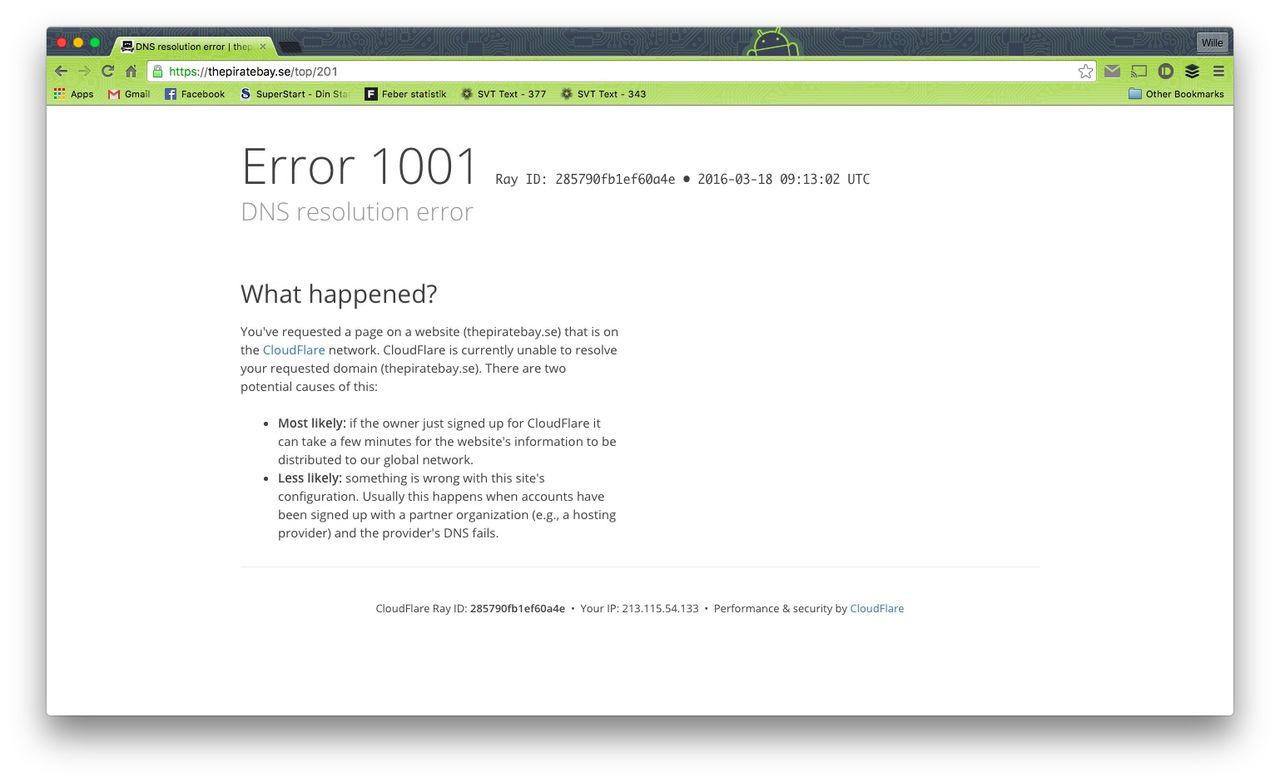Click the Error 1001 heading
Screen dimensions: 1280x782
click(x=361, y=166)
